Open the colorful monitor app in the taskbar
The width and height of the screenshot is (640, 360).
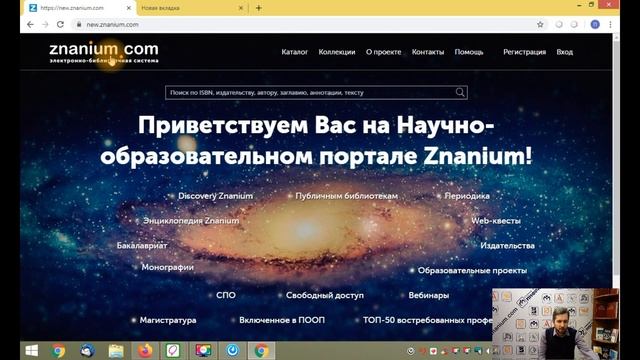[x=203, y=351]
